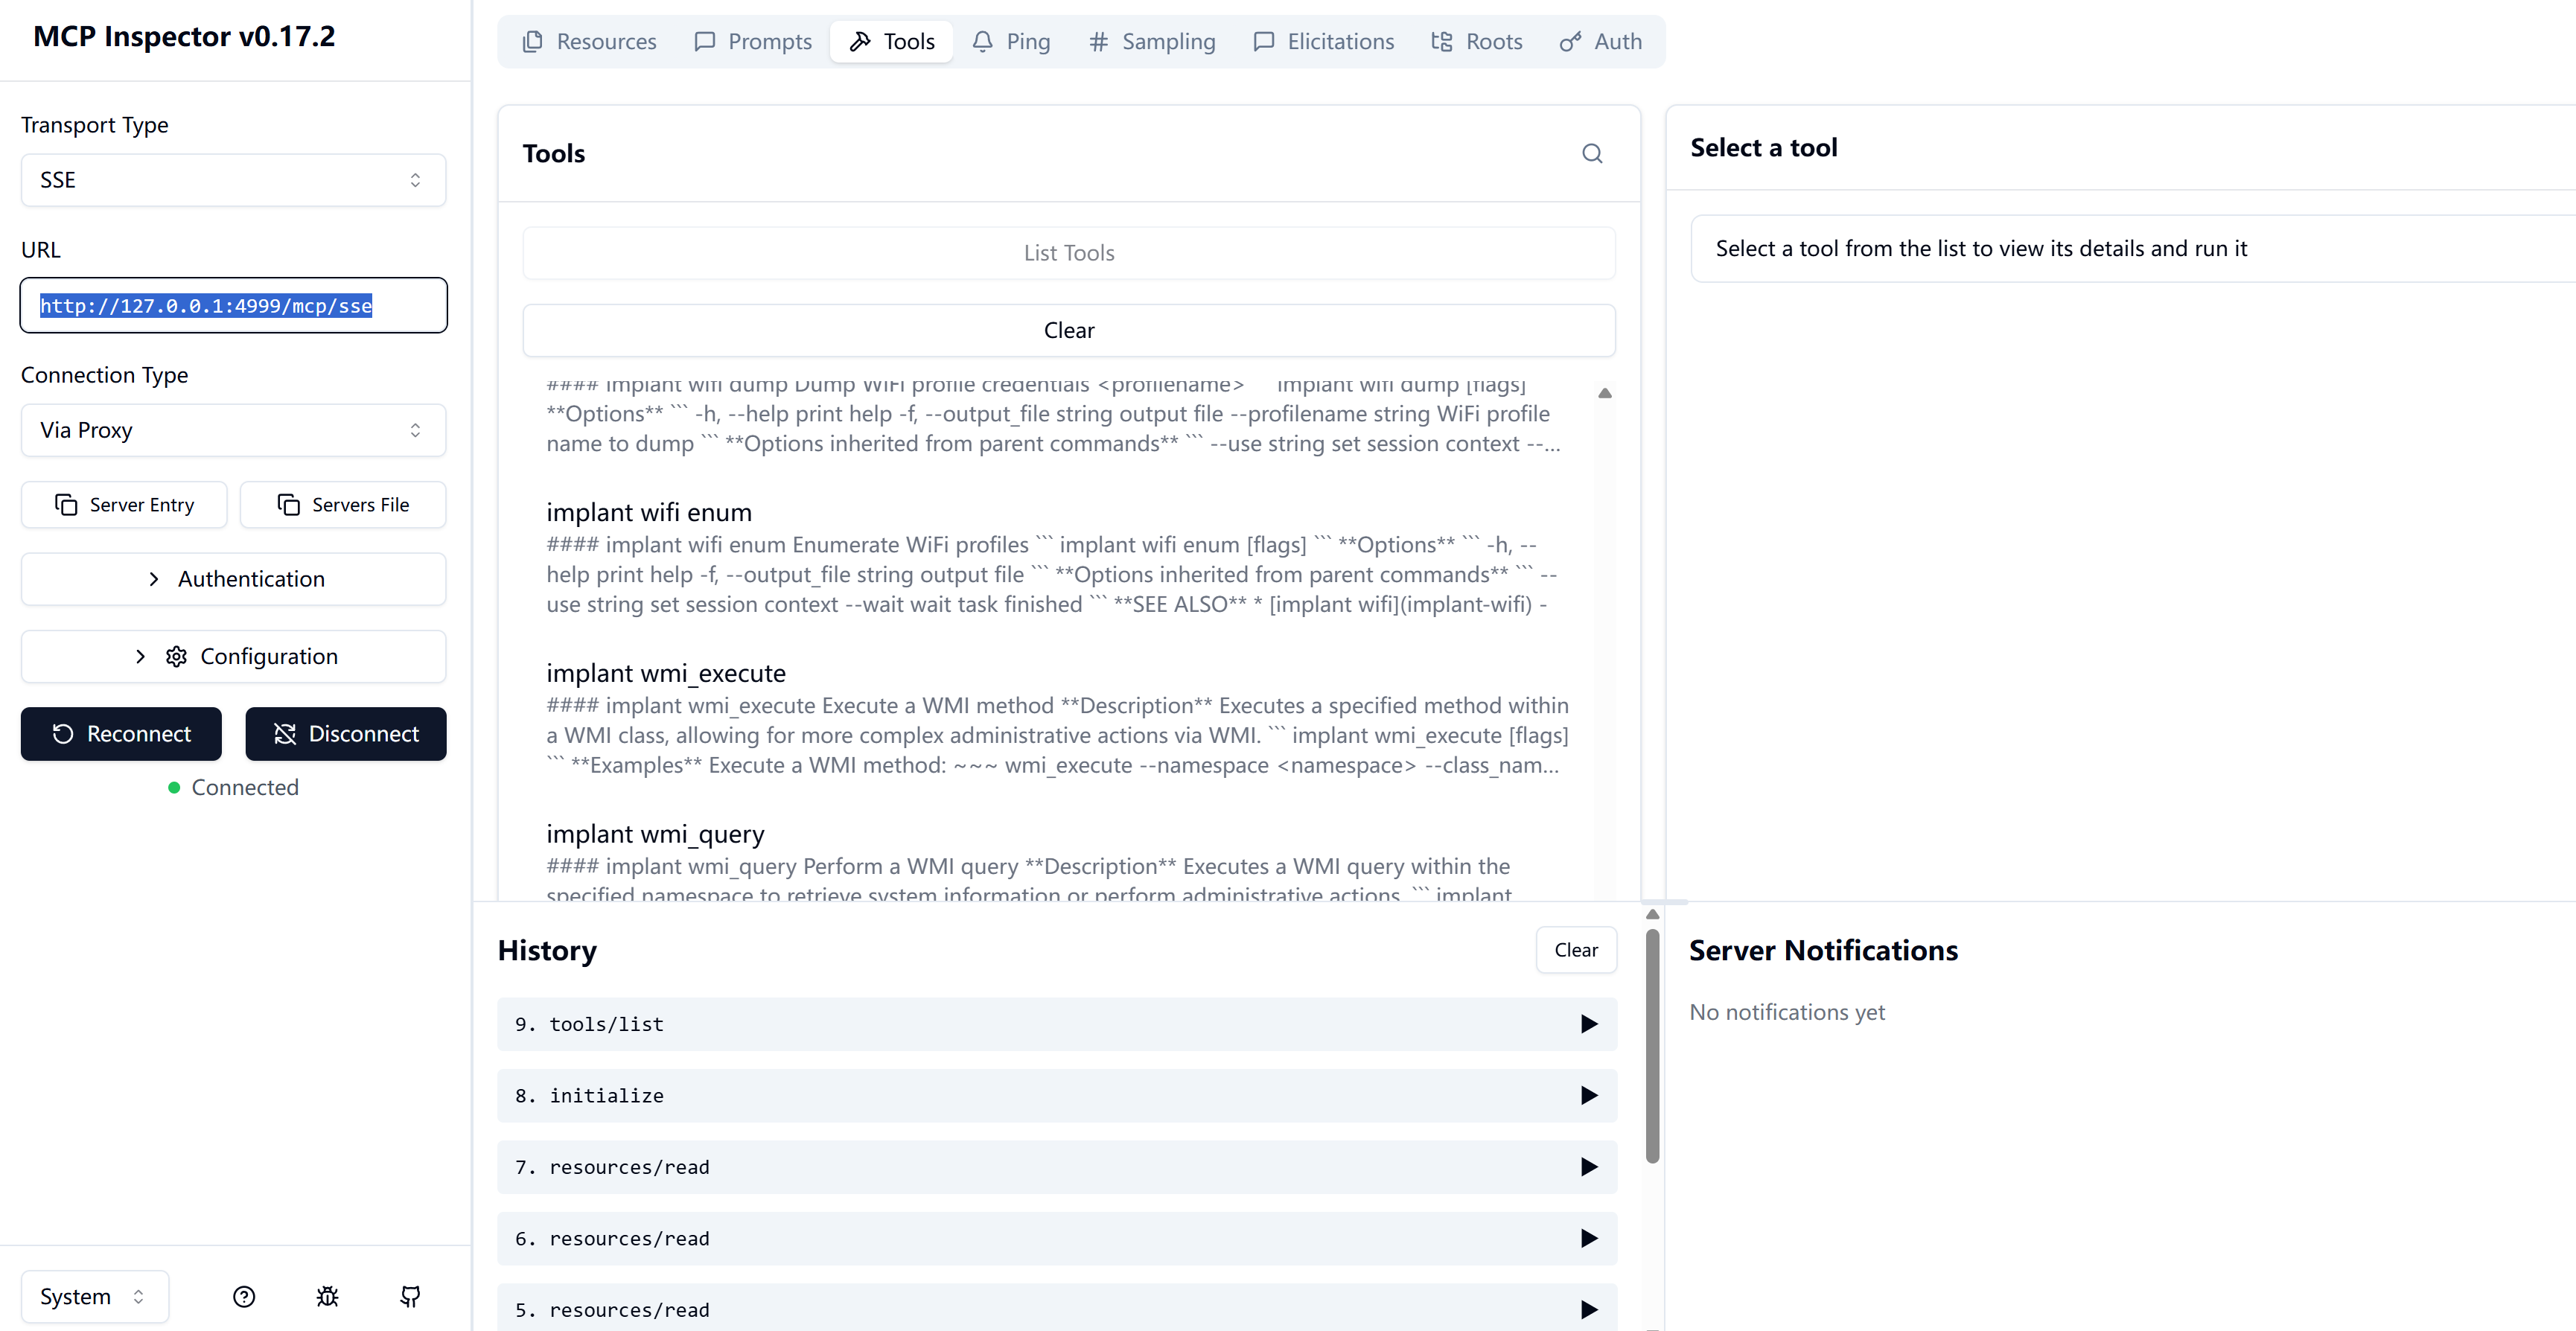The width and height of the screenshot is (2576, 1331).
Task: Expand the Configuration section
Action: pos(233,656)
